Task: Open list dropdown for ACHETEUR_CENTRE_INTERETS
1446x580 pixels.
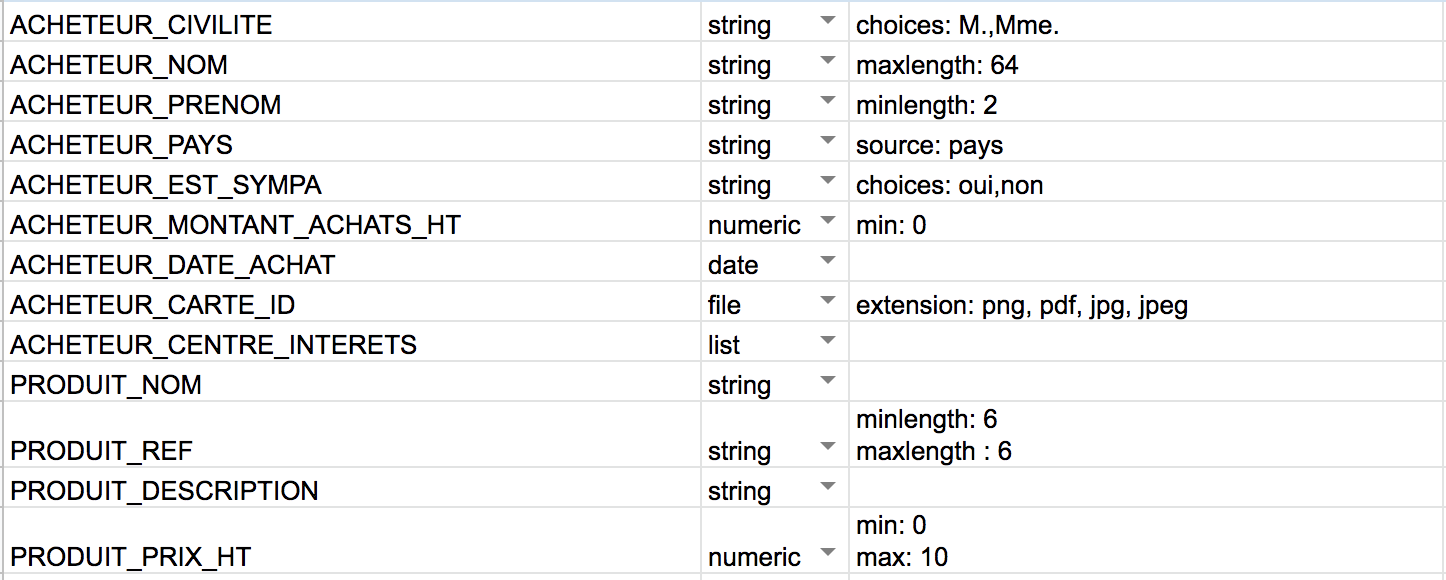Action: (827, 342)
